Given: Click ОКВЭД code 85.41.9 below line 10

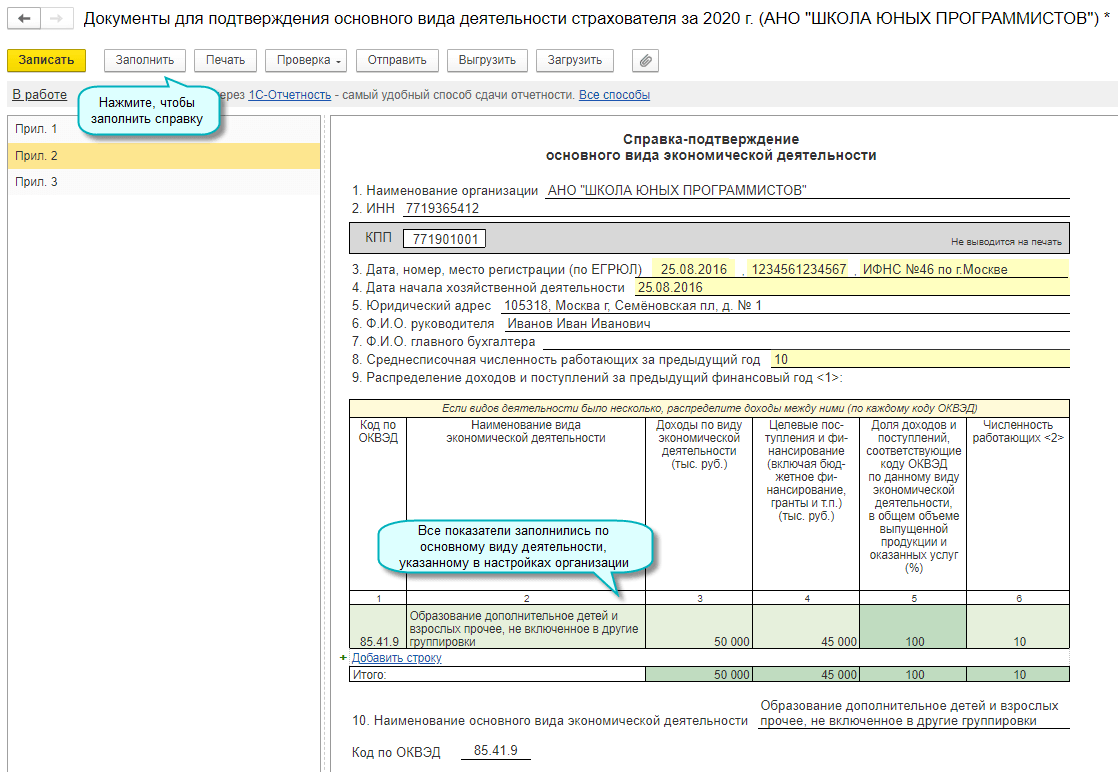Looking at the screenshot, I should click(496, 751).
